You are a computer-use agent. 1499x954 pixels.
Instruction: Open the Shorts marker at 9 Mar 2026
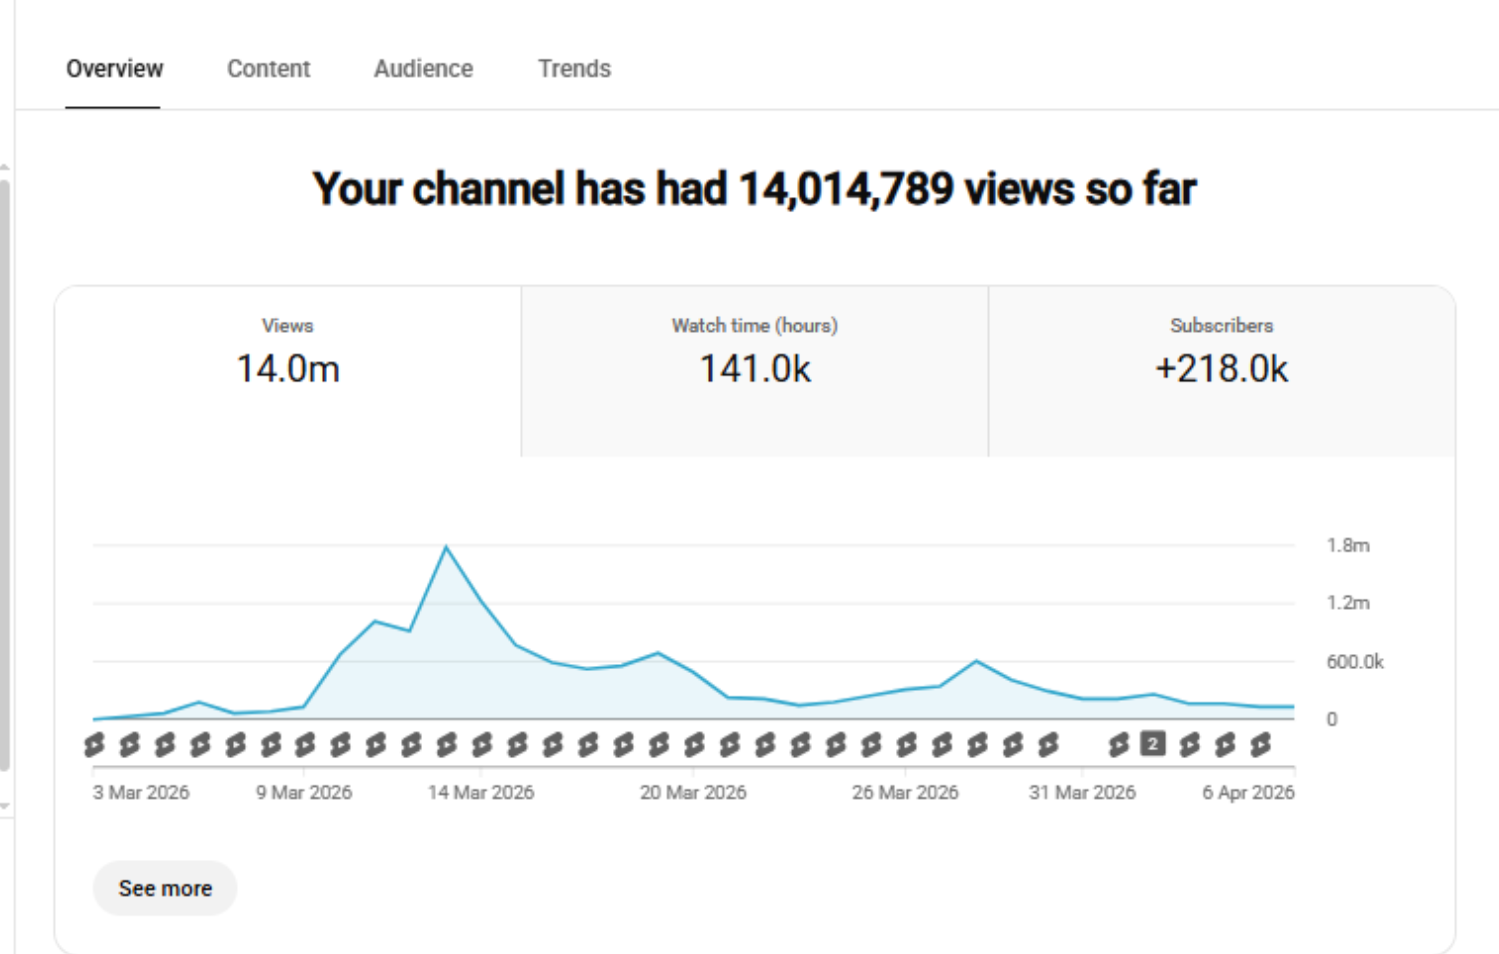tap(306, 745)
